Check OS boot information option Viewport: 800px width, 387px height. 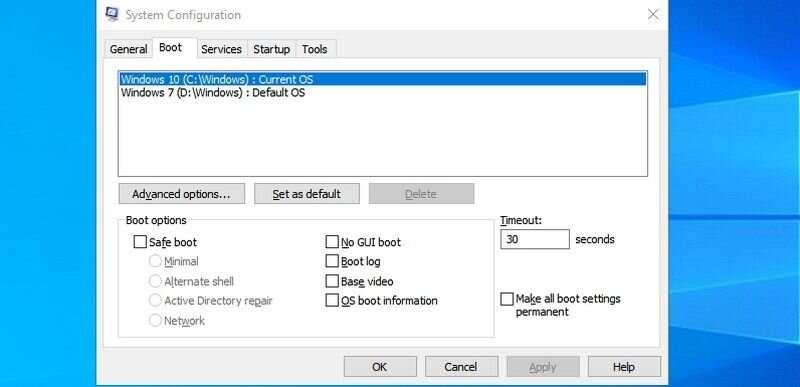tap(332, 301)
